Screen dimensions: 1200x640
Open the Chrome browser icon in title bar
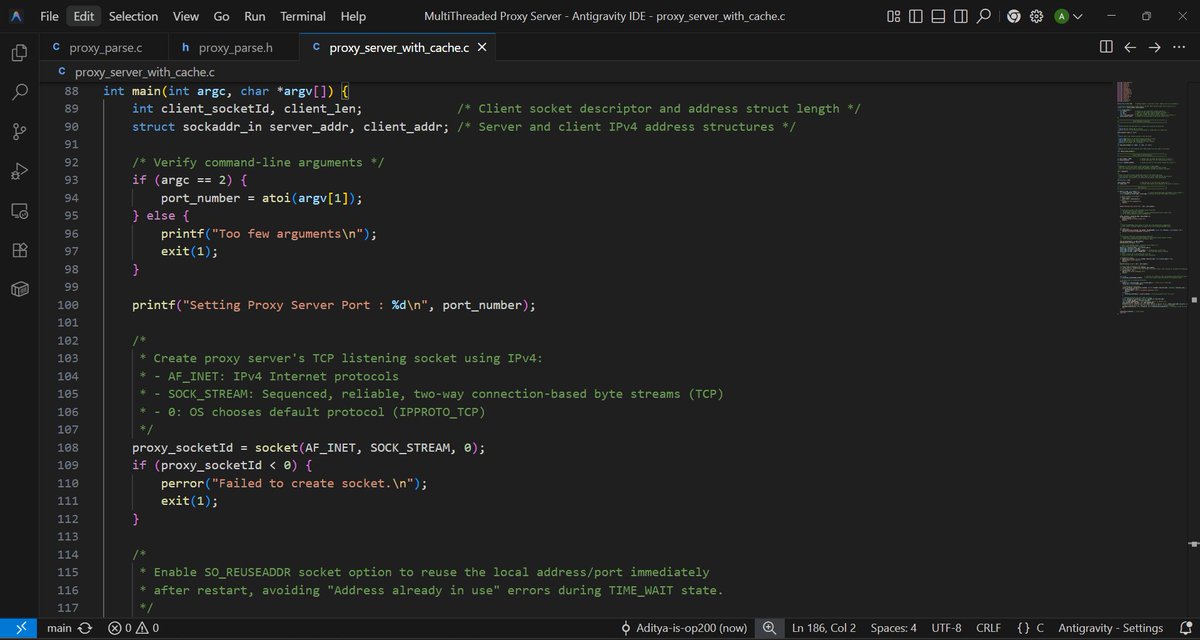(1014, 16)
